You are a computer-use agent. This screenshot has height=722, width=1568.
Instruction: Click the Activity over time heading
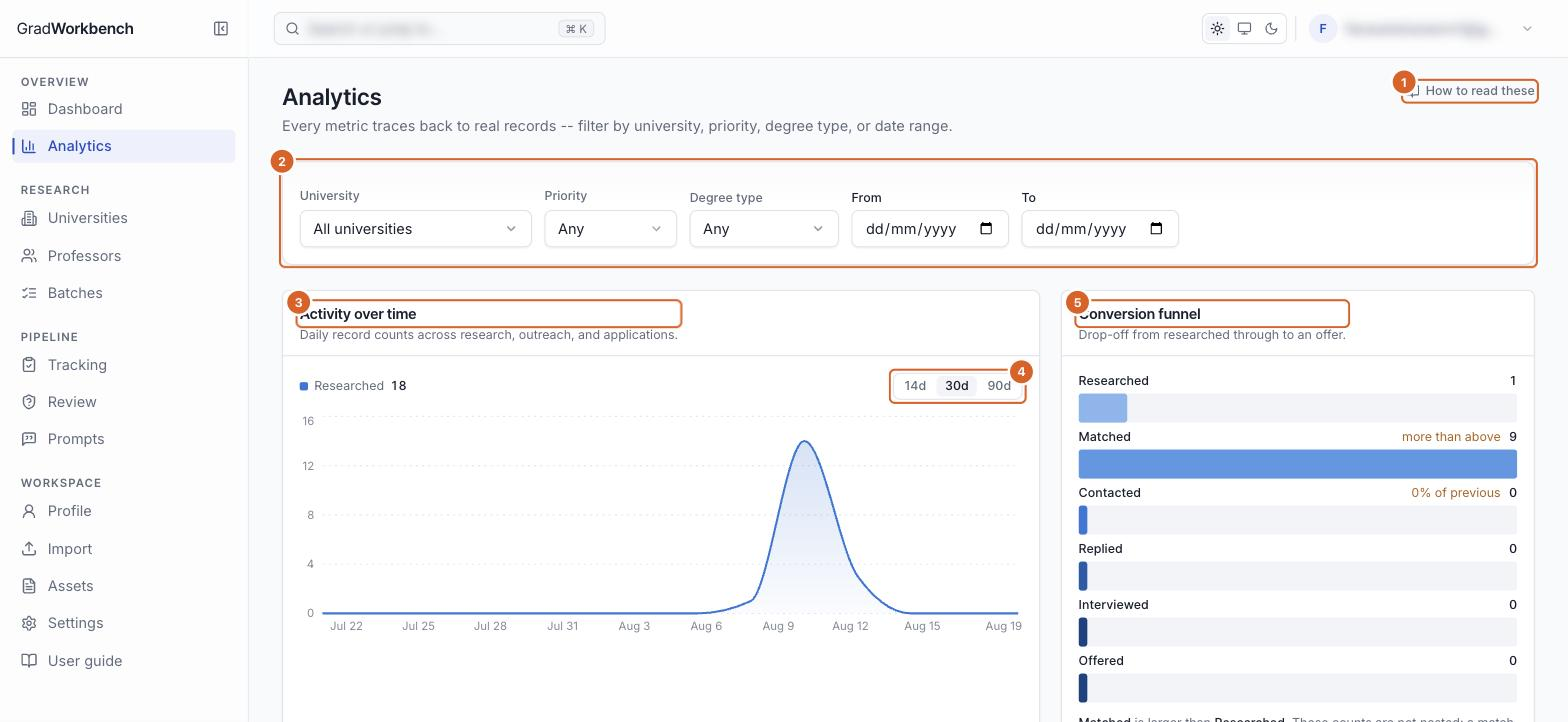[358, 314]
